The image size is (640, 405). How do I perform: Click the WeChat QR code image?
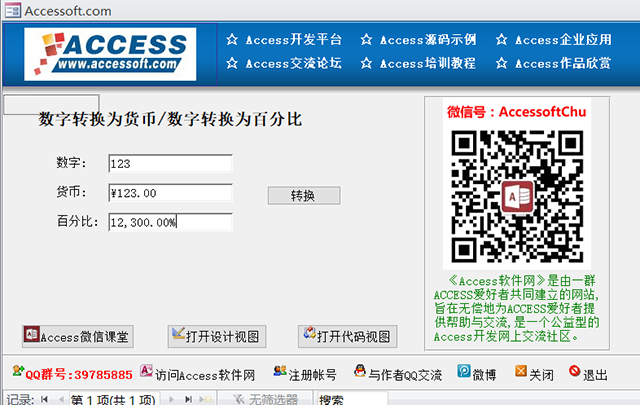517,196
